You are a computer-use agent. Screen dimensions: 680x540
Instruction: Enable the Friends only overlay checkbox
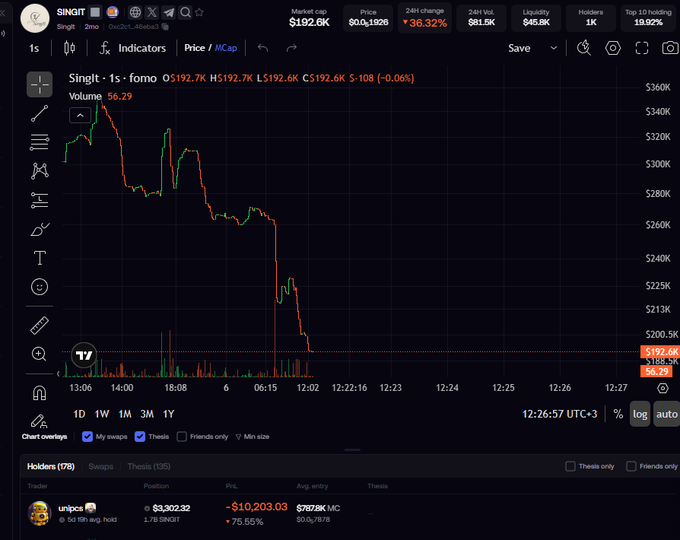point(182,437)
